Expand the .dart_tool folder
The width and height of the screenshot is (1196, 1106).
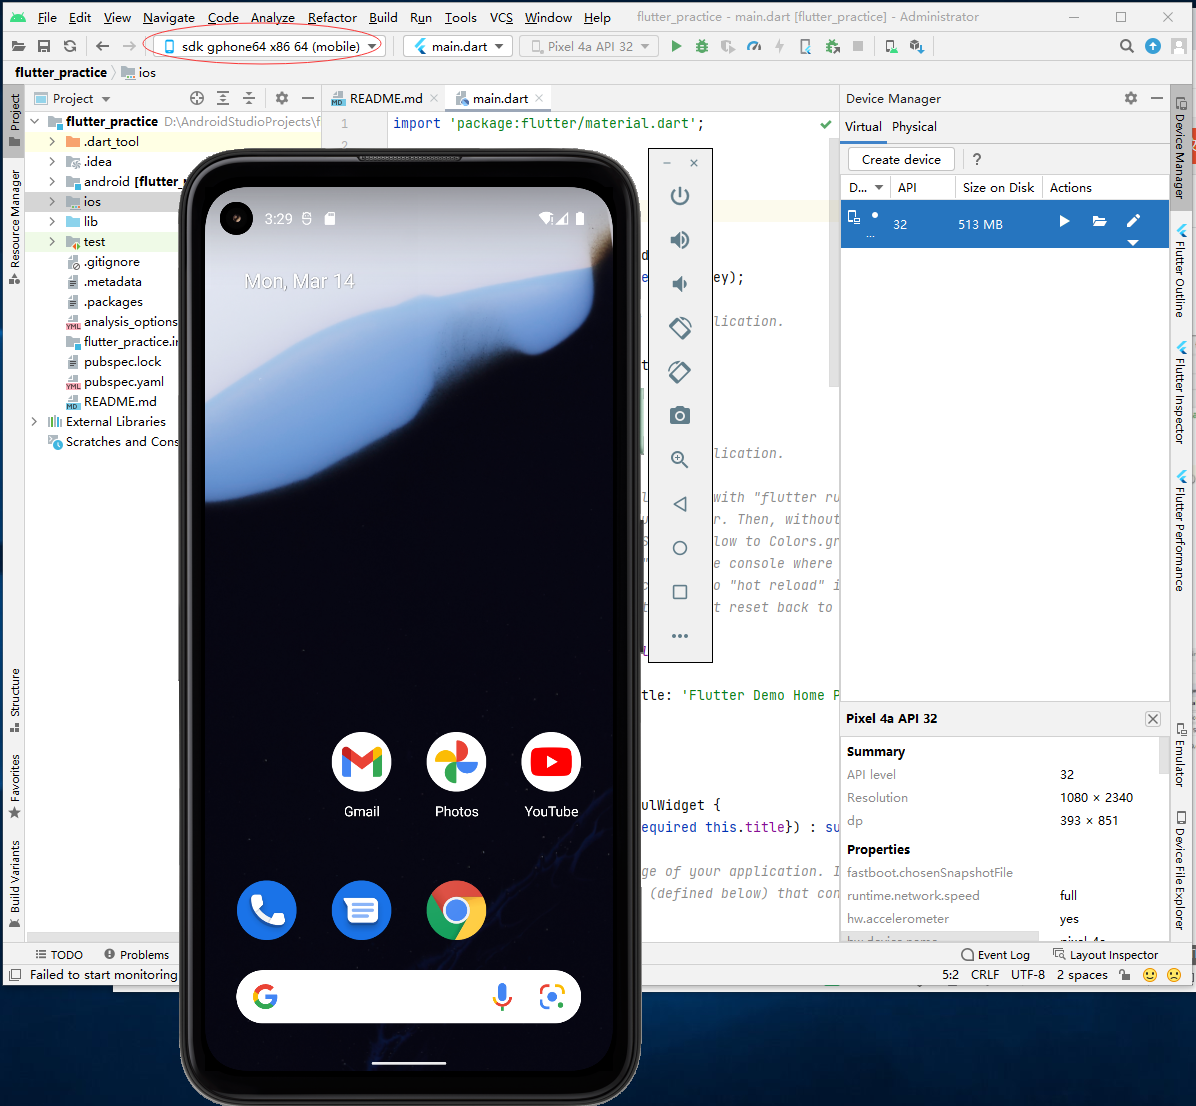(52, 142)
